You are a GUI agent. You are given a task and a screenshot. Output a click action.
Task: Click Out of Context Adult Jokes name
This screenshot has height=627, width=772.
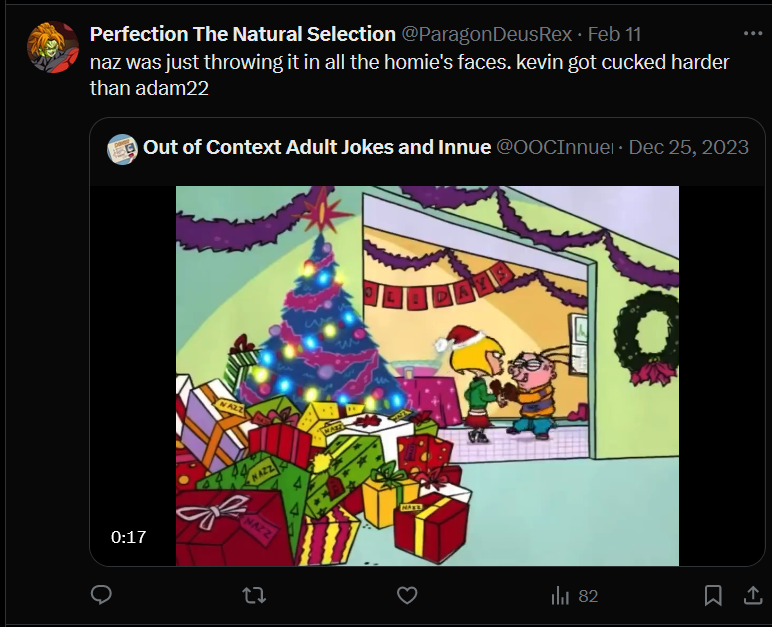[x=316, y=148]
